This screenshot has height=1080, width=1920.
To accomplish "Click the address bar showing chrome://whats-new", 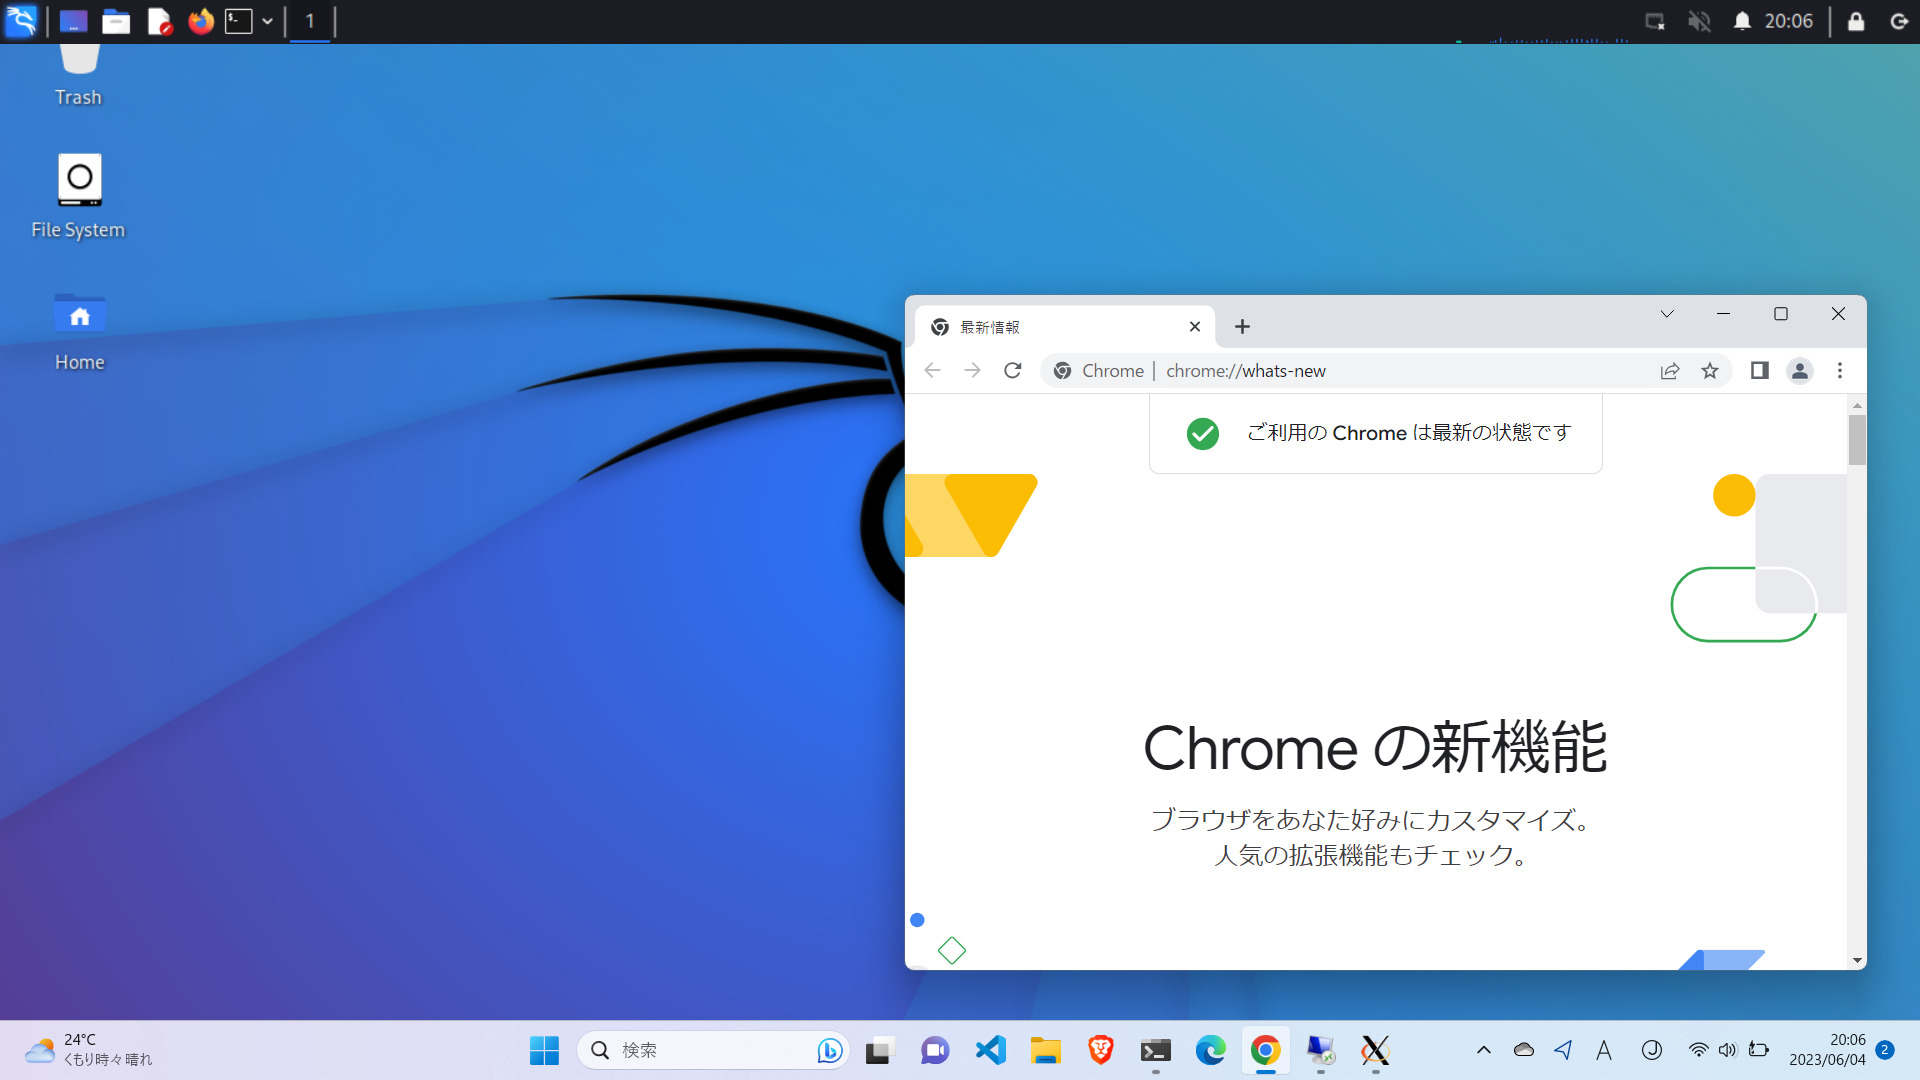I will click(1300, 370).
